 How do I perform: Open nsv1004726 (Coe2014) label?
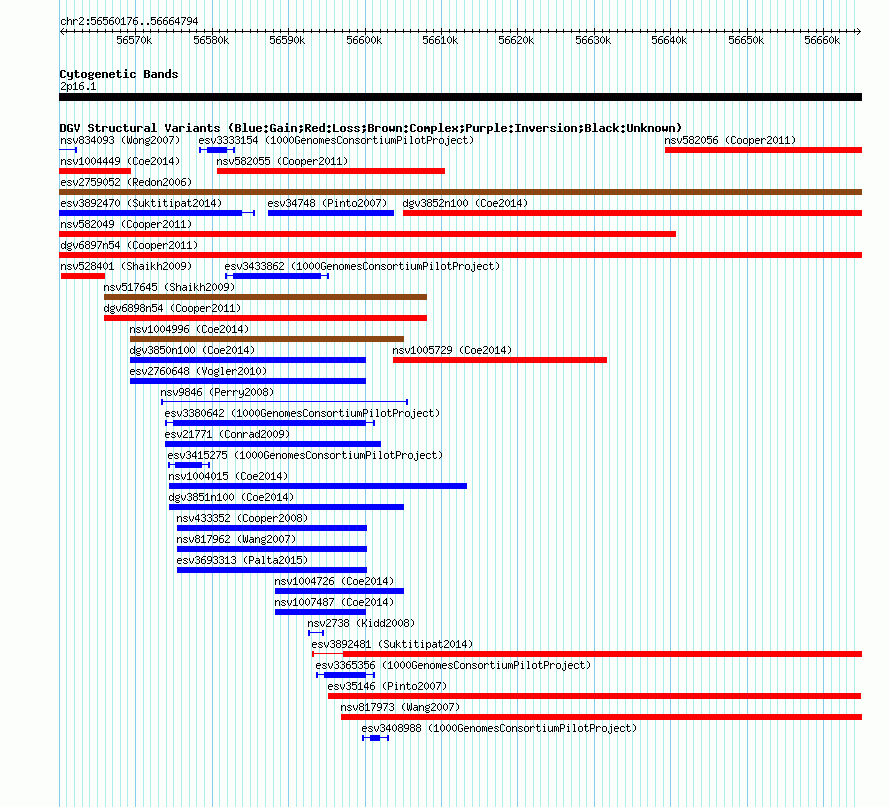tap(334, 581)
